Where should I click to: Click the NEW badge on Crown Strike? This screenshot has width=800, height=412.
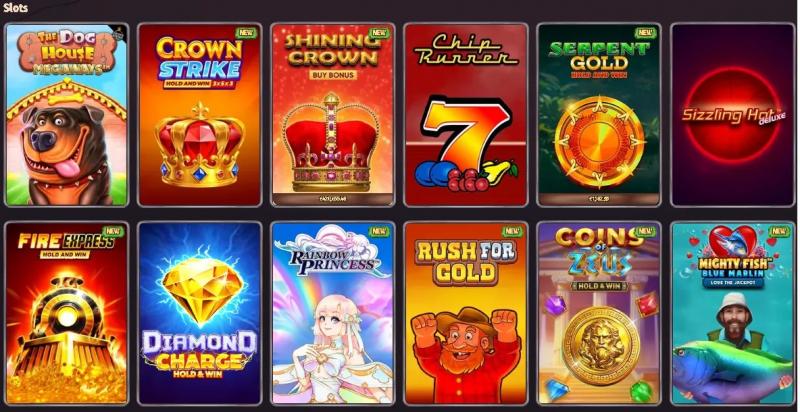[x=246, y=33]
